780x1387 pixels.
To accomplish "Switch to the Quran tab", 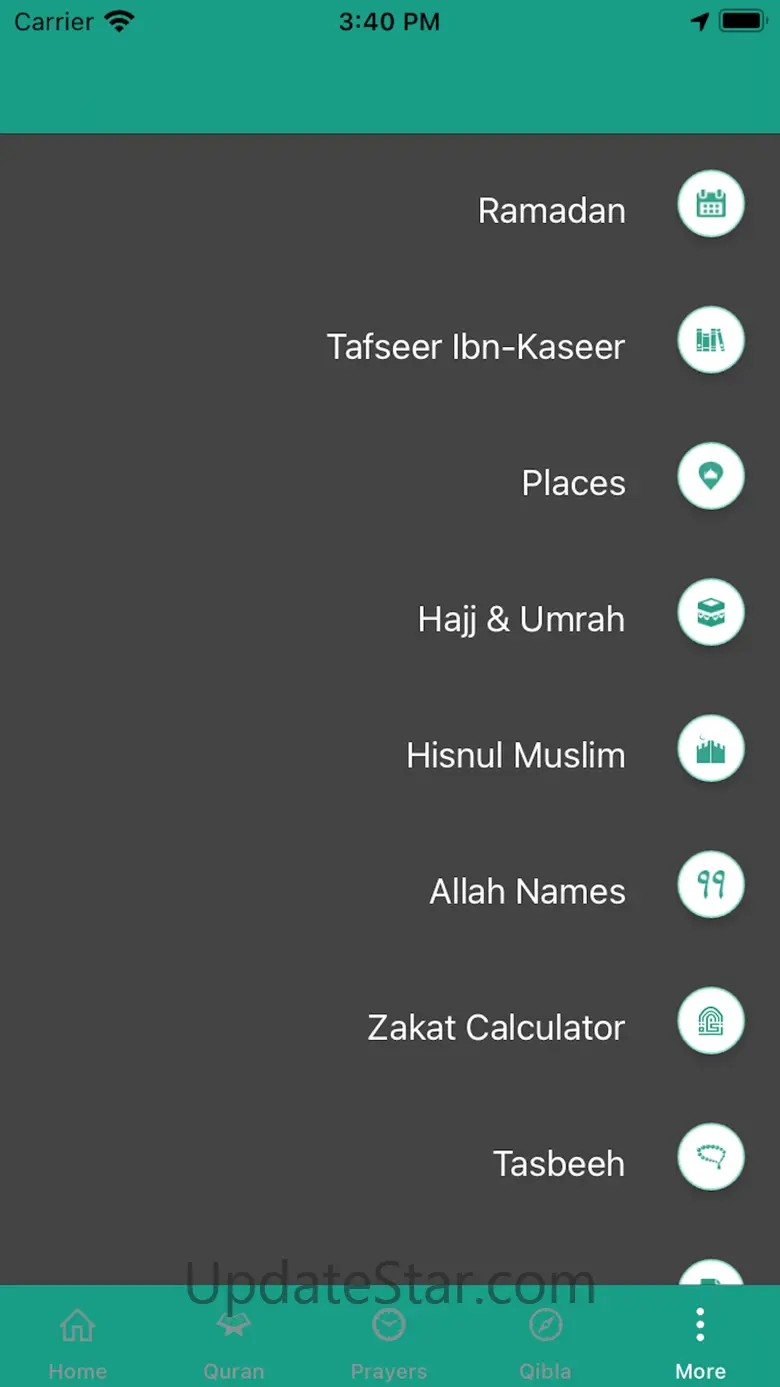I will click(x=233, y=1340).
